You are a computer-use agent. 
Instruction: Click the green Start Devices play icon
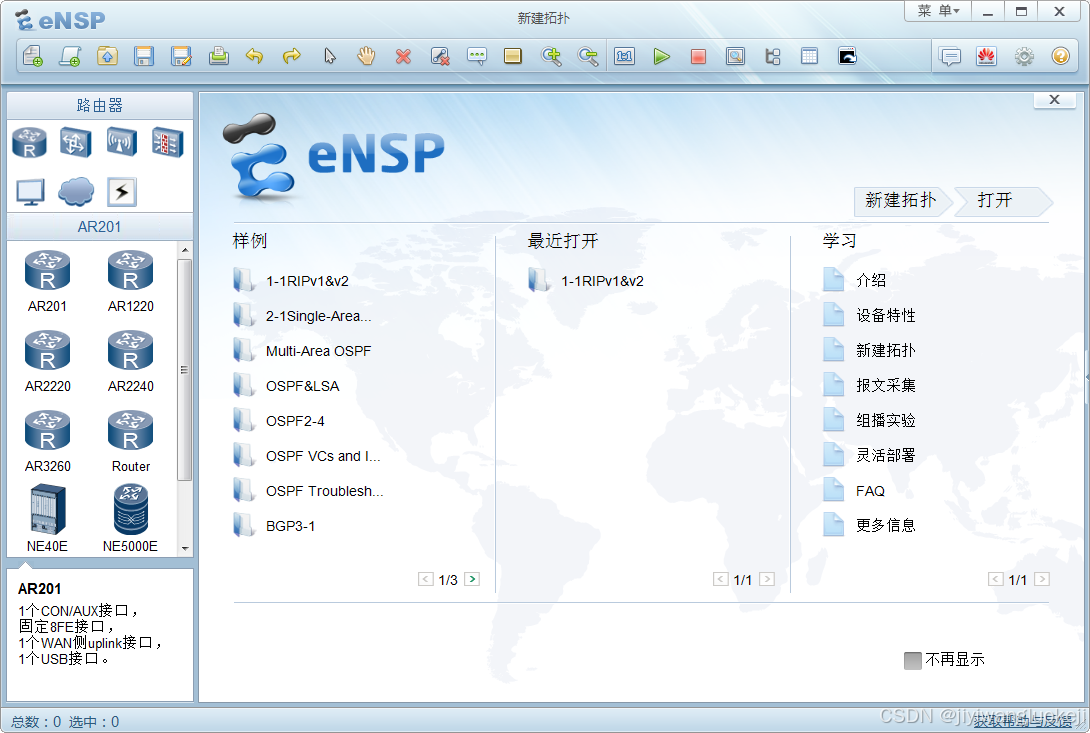pyautogui.click(x=662, y=56)
